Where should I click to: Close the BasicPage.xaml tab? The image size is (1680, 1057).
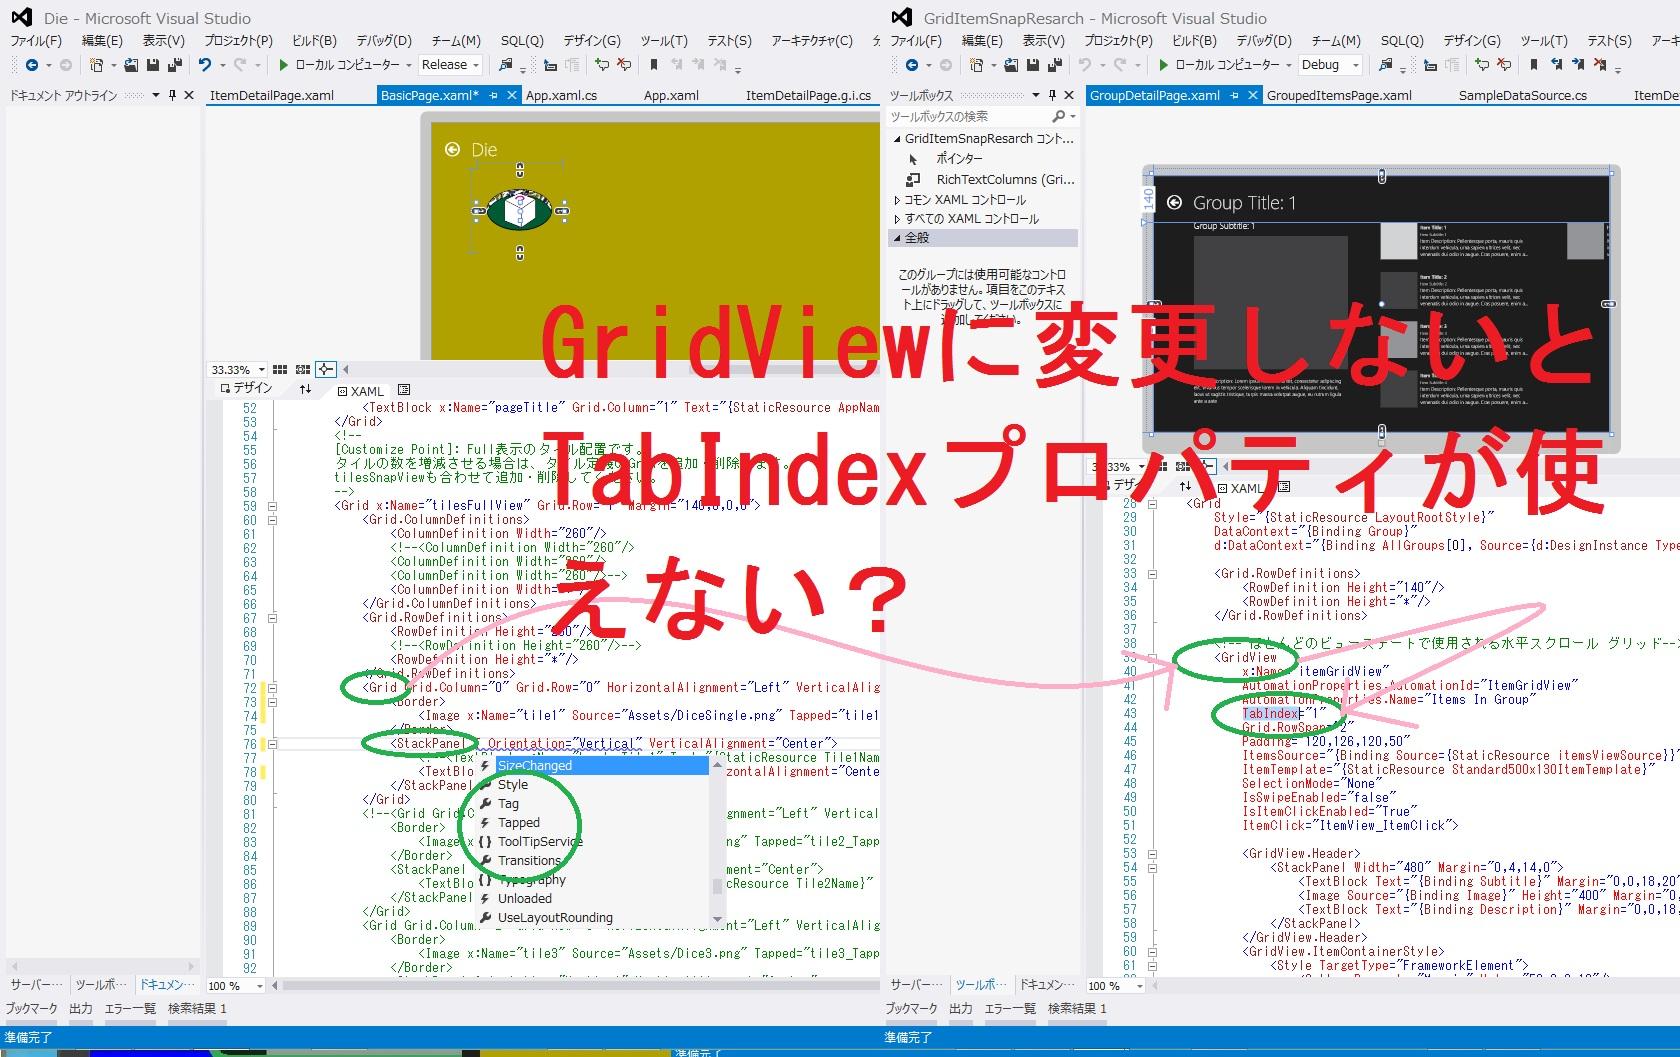pyautogui.click(x=511, y=96)
